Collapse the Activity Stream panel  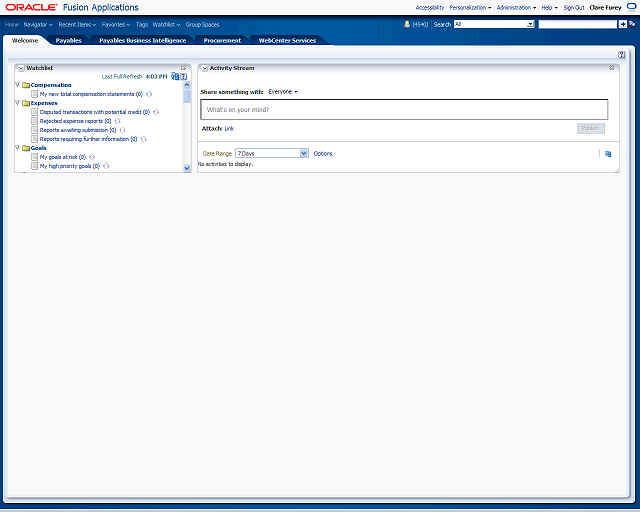click(204, 68)
